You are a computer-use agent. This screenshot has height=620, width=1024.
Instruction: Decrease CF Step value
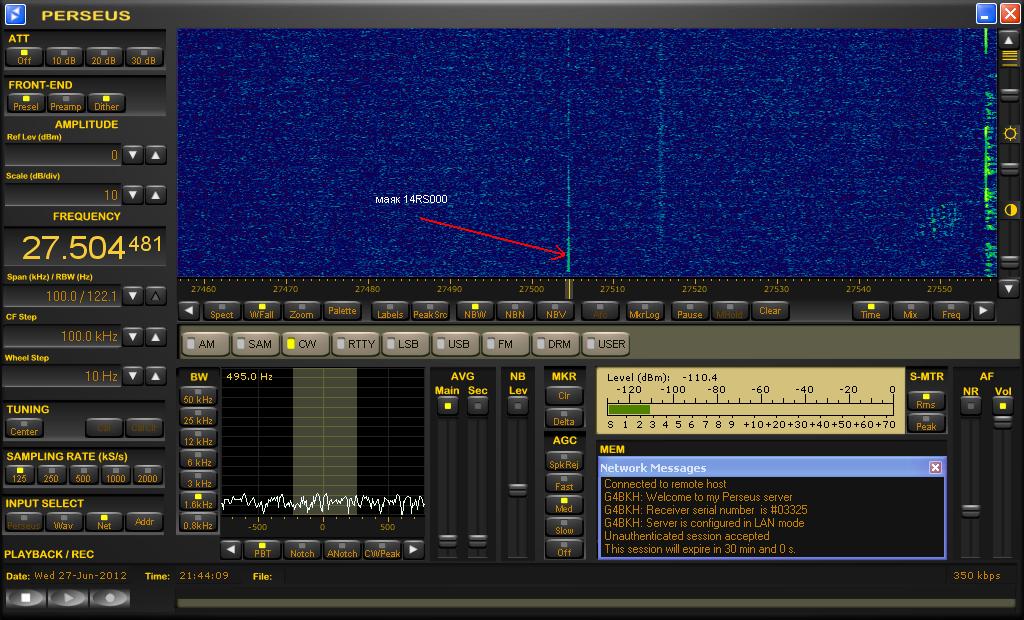133,336
